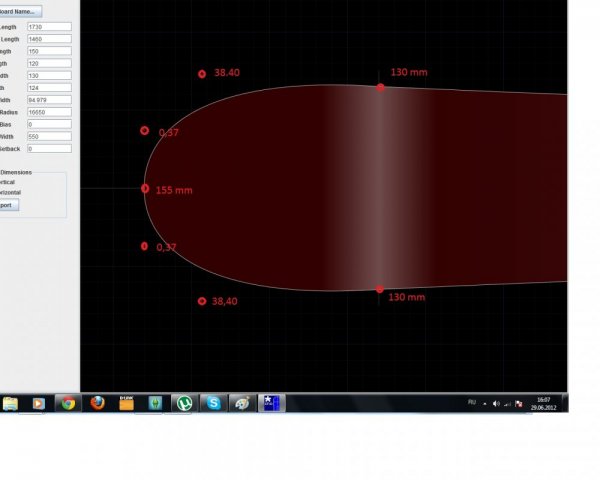This screenshot has height=480, width=600.
Task: Select upper 38.40 curve handle point
Action: (x=202, y=74)
